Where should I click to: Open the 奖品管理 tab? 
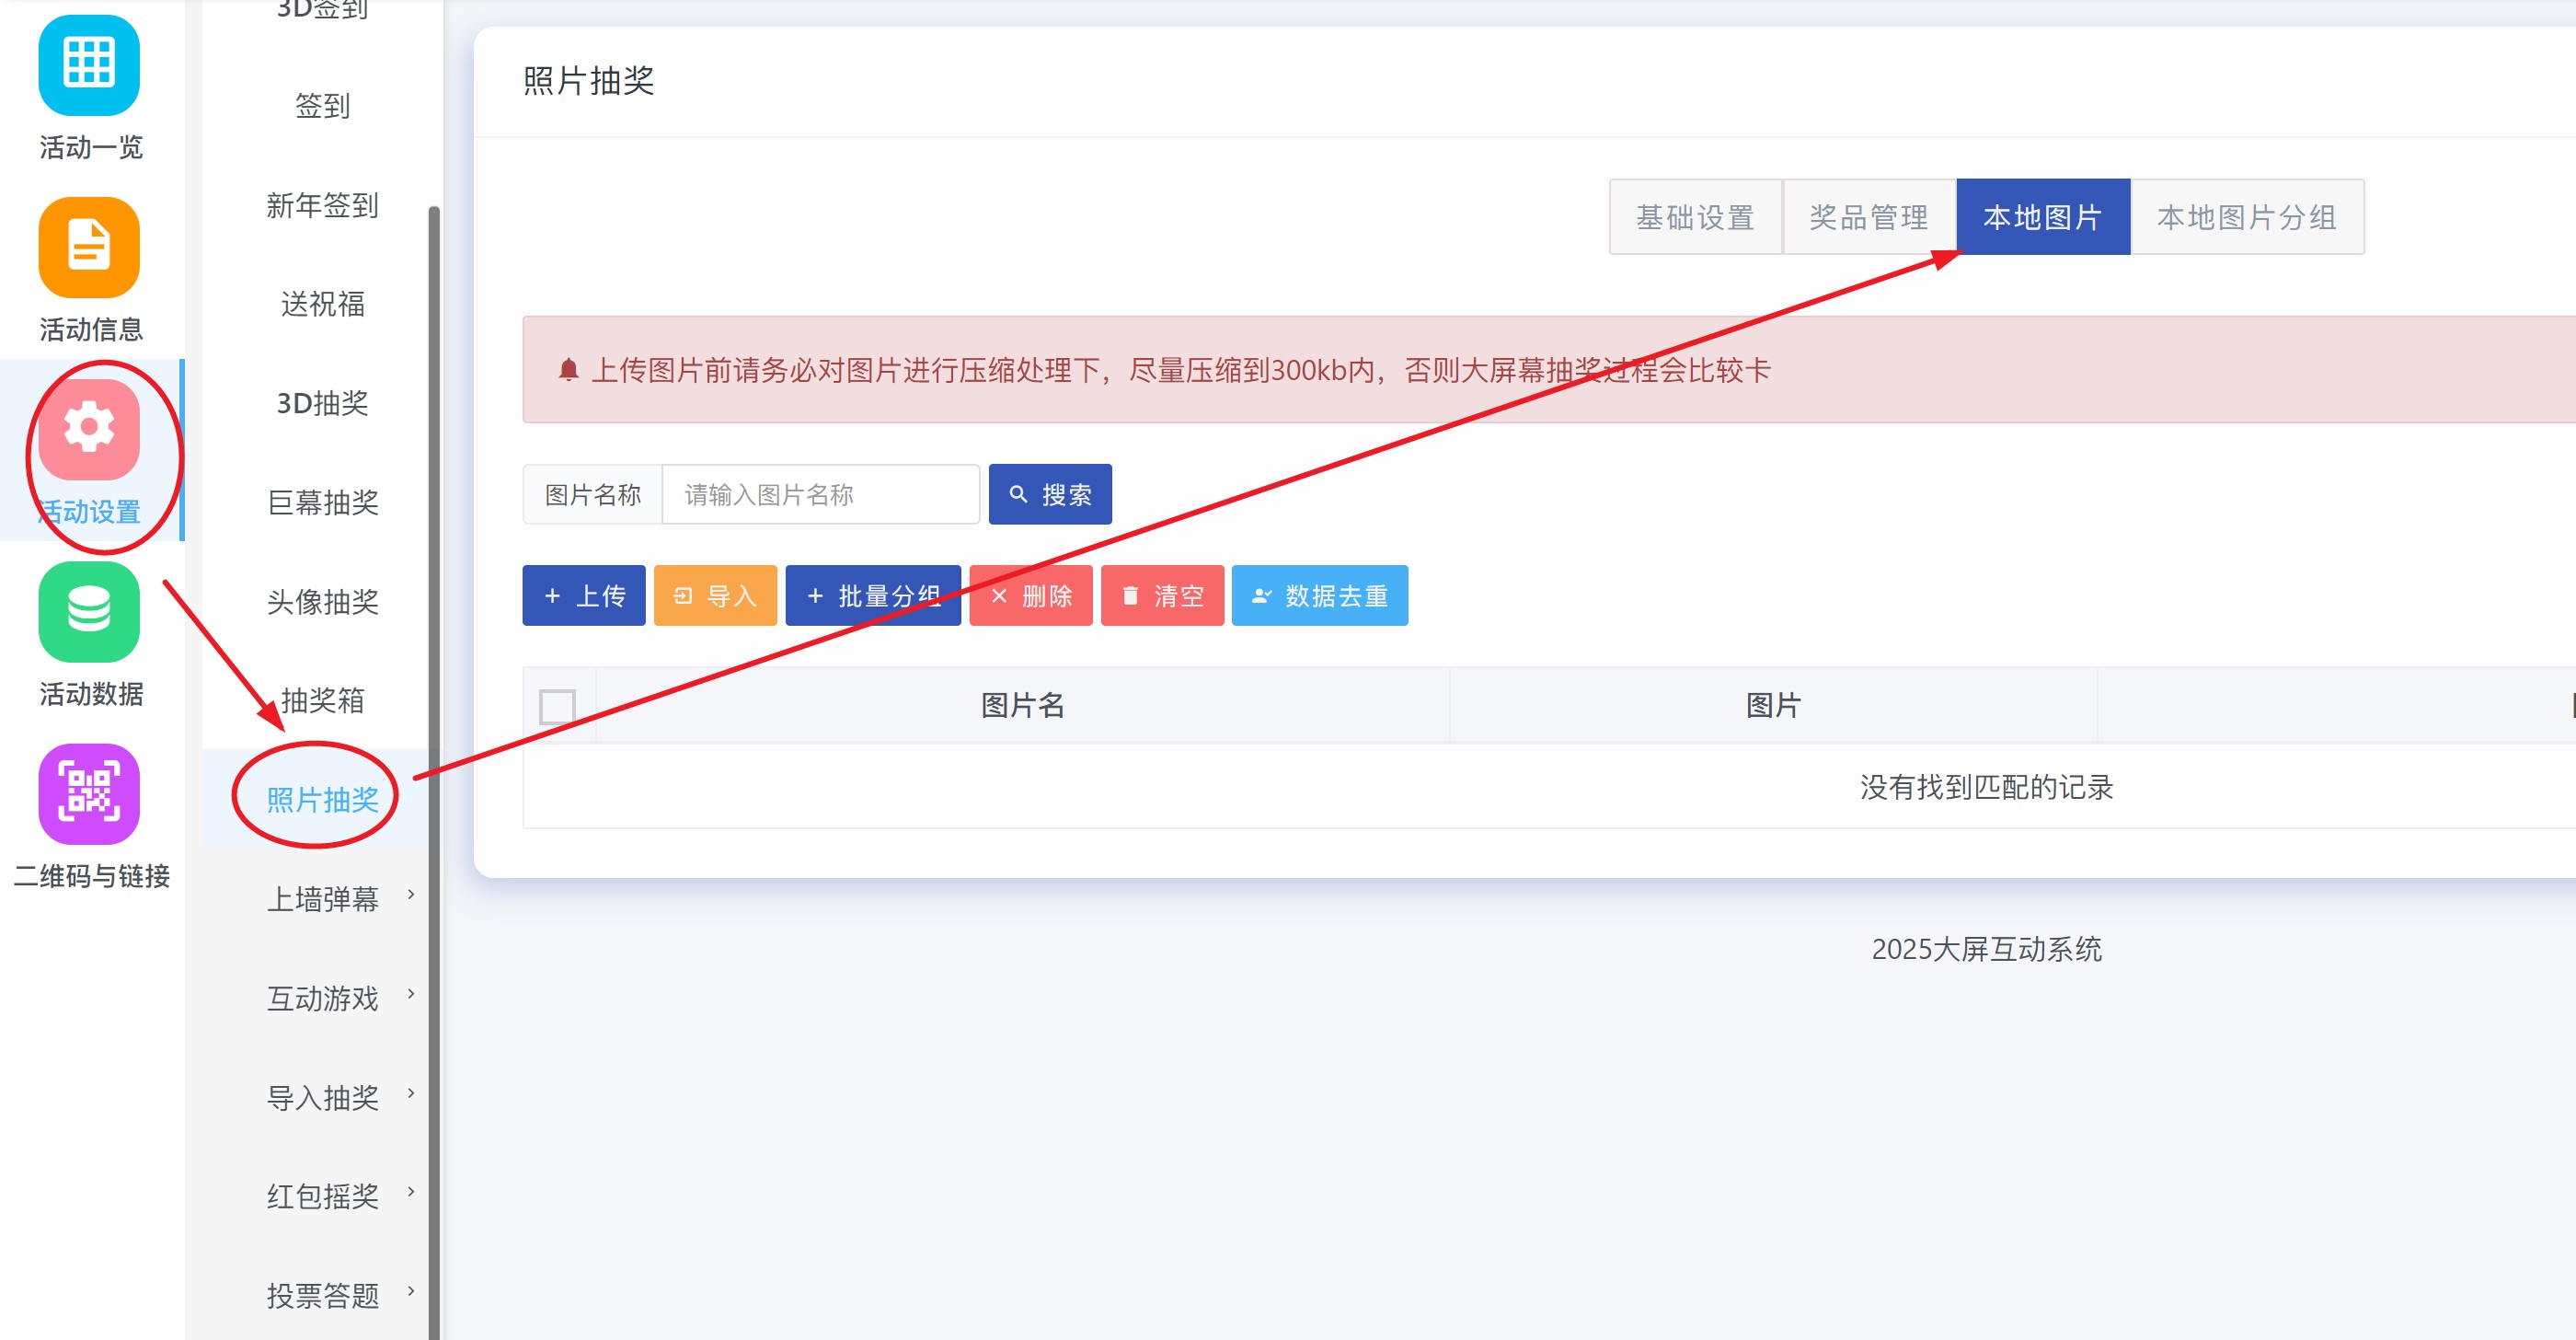(x=1868, y=217)
